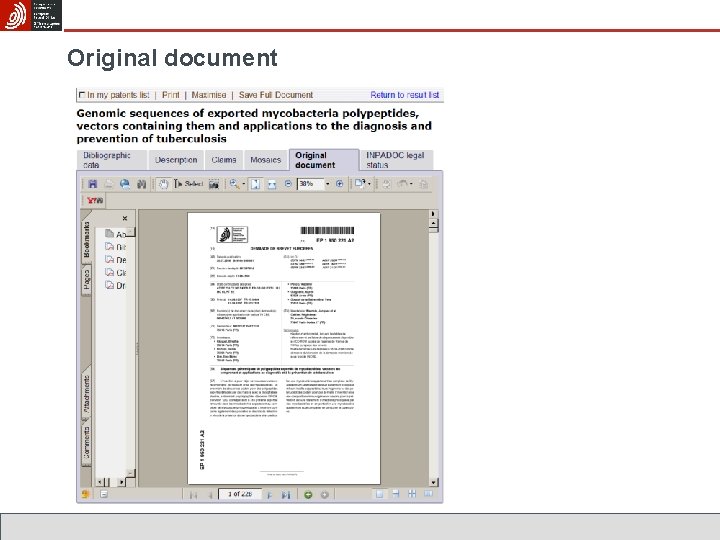The image size is (720, 540).
Task: Select the 'Ab' bookmark entry
Action: [115, 234]
